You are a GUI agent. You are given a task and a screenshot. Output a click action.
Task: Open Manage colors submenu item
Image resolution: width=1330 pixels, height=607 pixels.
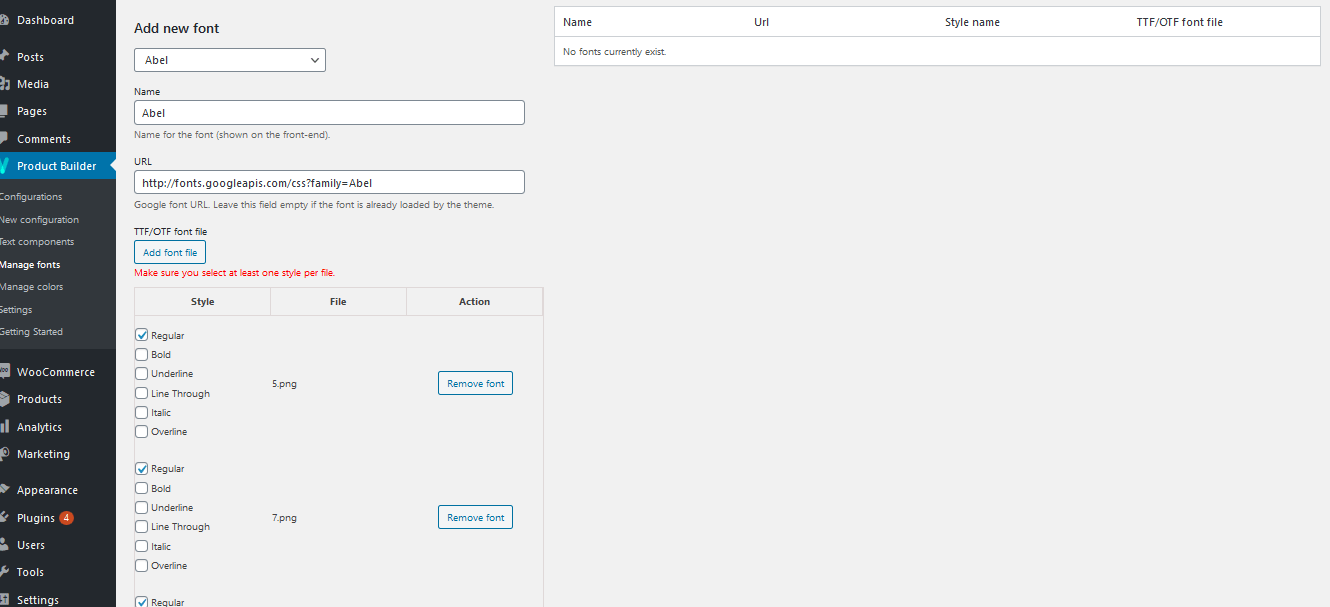click(x=32, y=287)
